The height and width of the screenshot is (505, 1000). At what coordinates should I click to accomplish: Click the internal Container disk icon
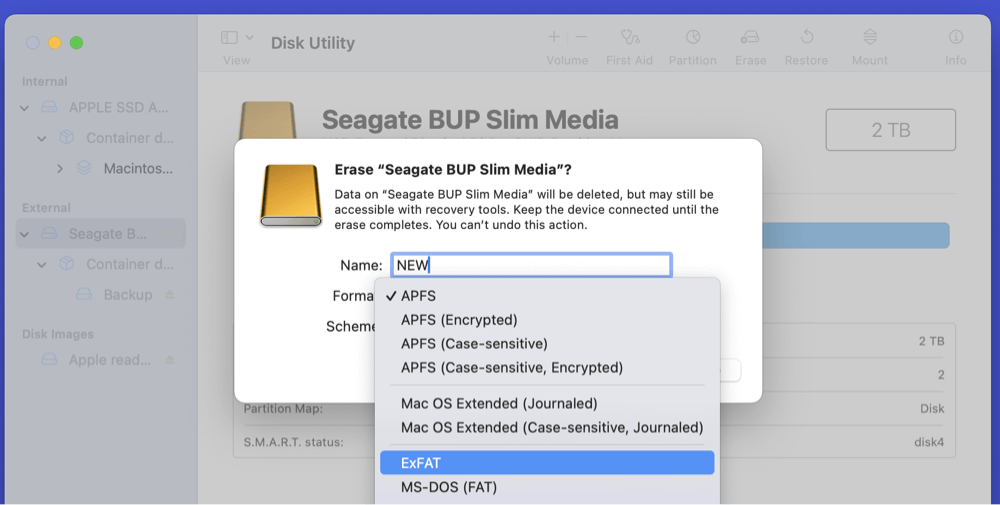point(66,138)
